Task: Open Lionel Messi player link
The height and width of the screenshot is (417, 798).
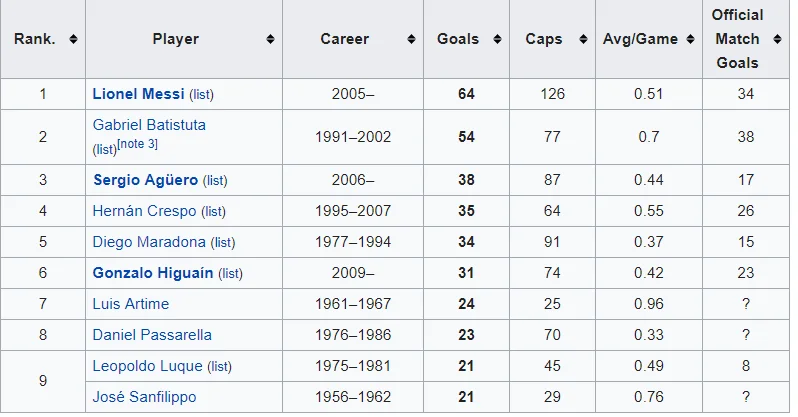Action: click(x=138, y=94)
